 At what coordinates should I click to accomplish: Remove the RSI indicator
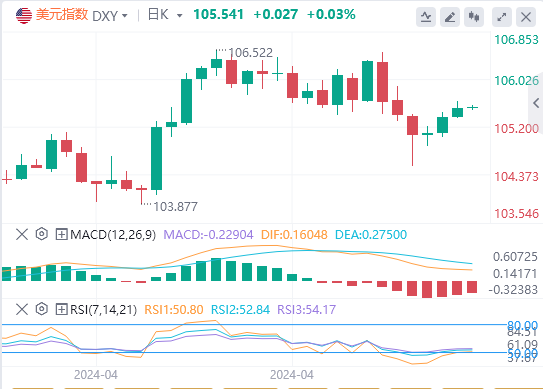(22, 309)
